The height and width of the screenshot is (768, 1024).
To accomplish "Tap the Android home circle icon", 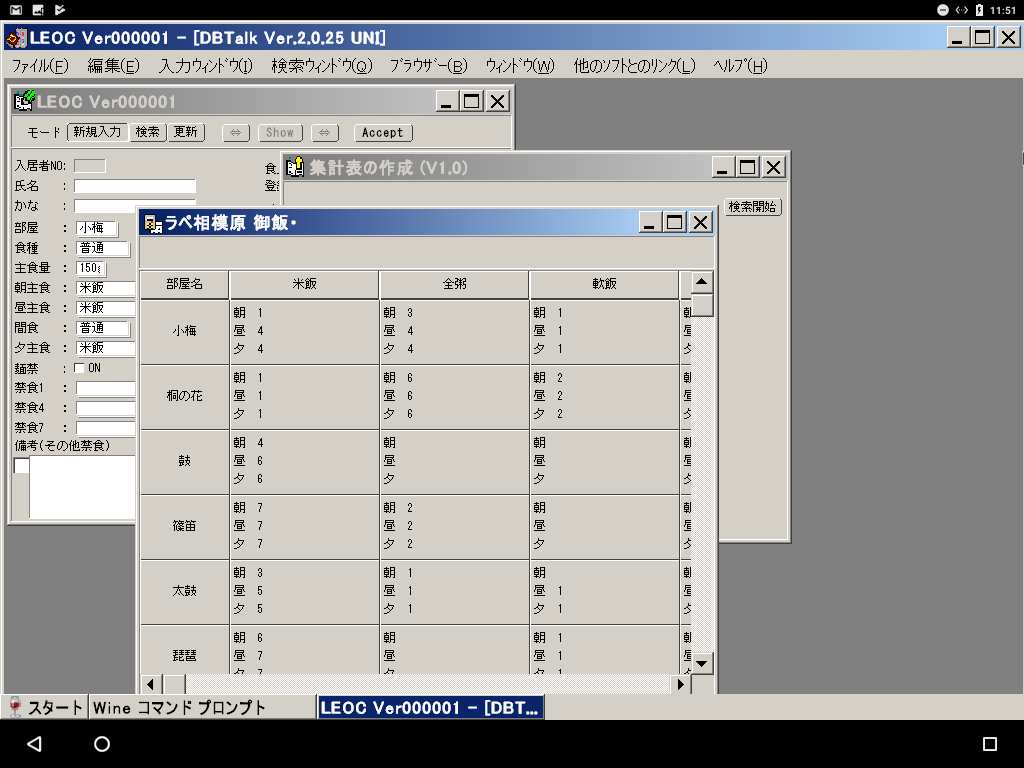I will (102, 744).
